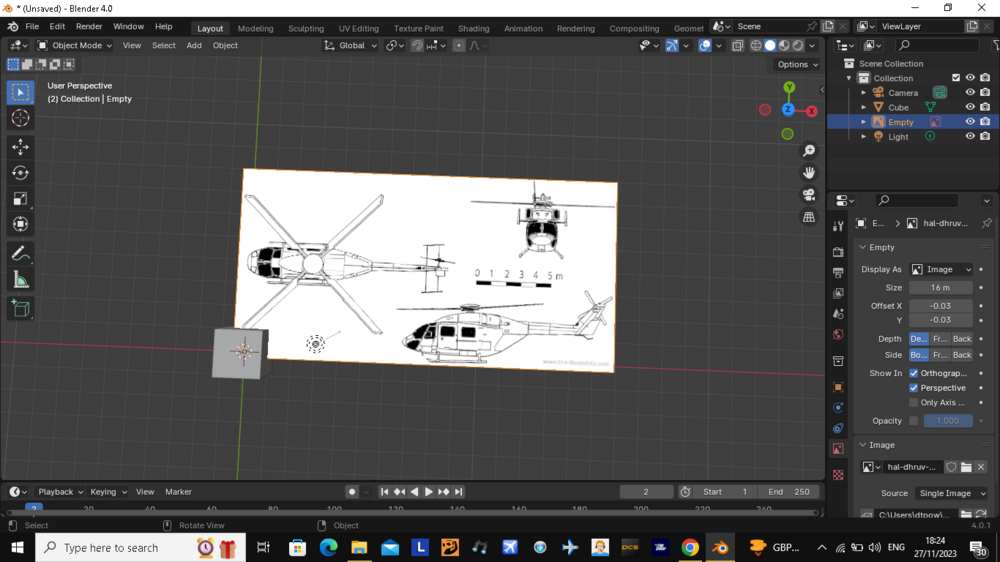Select the Scale tool

[x=20, y=199]
